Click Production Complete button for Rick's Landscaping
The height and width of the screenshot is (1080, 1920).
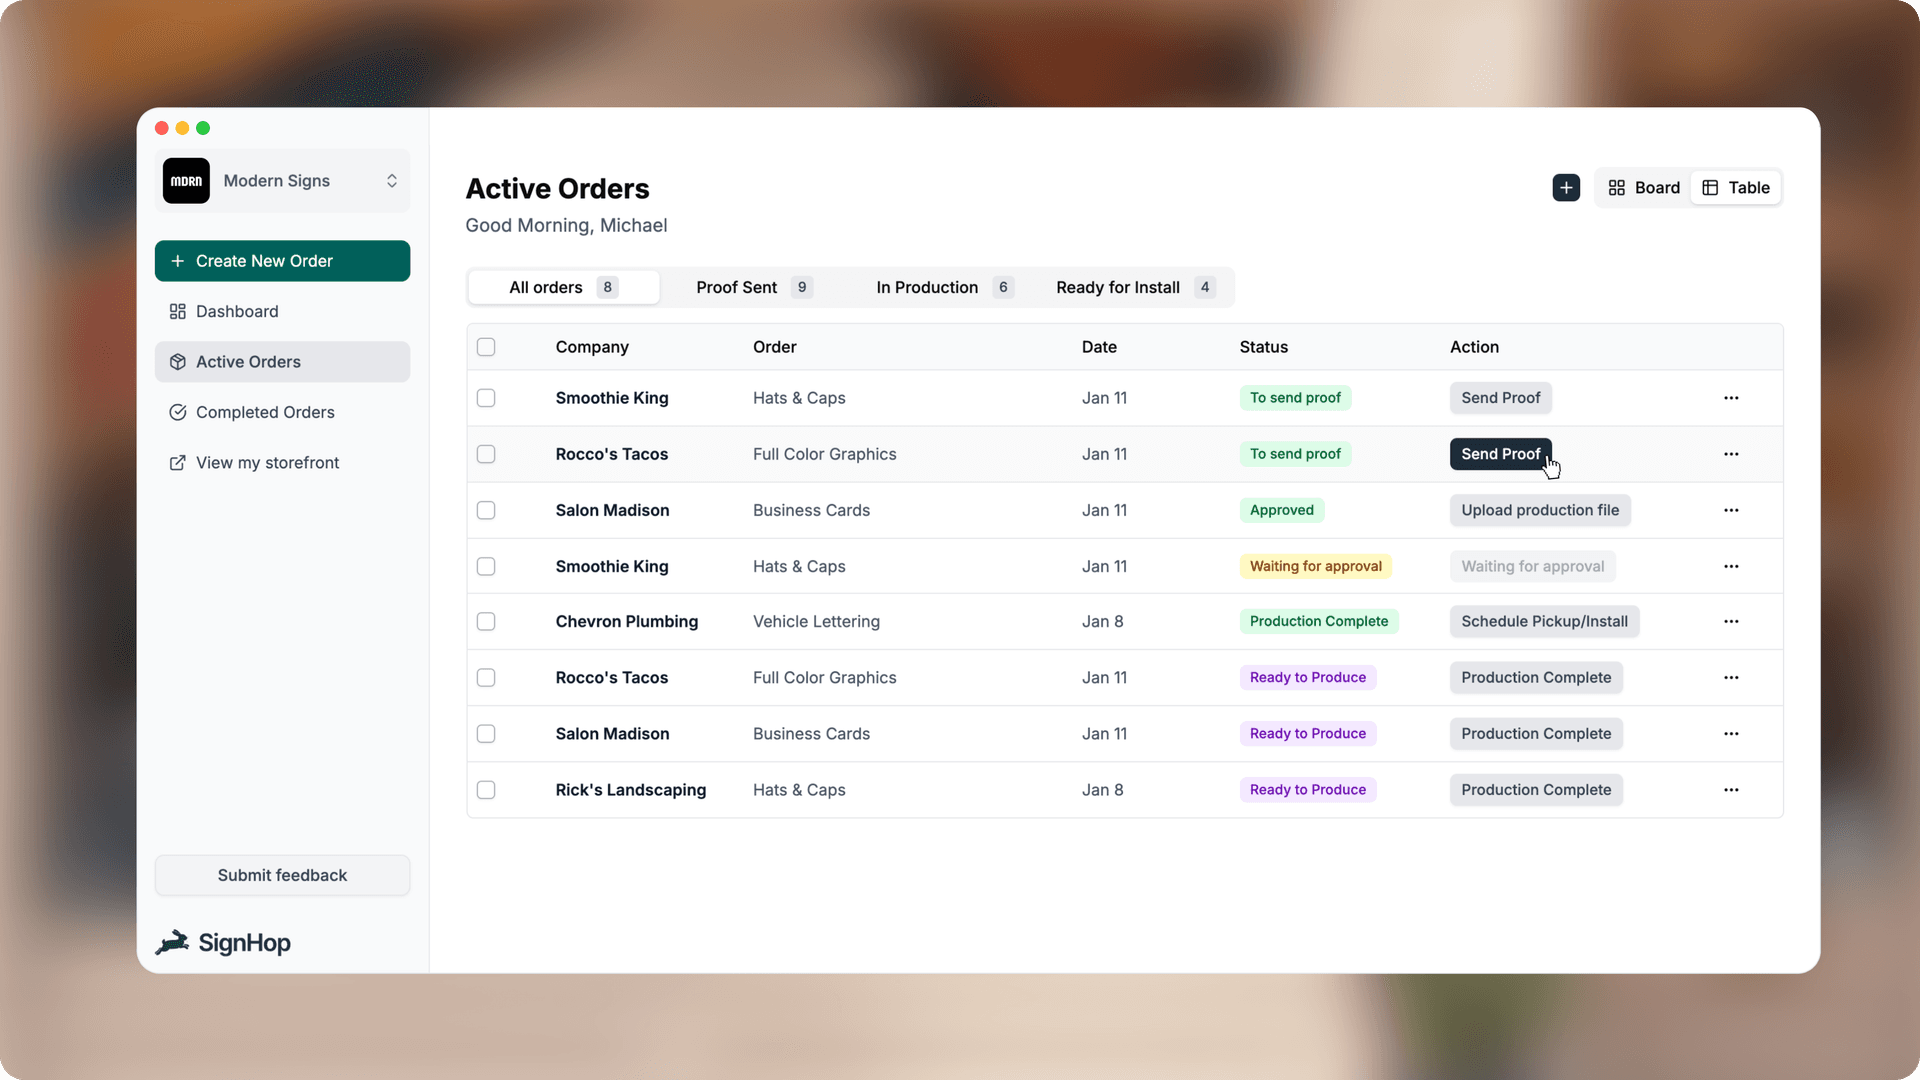point(1536,789)
